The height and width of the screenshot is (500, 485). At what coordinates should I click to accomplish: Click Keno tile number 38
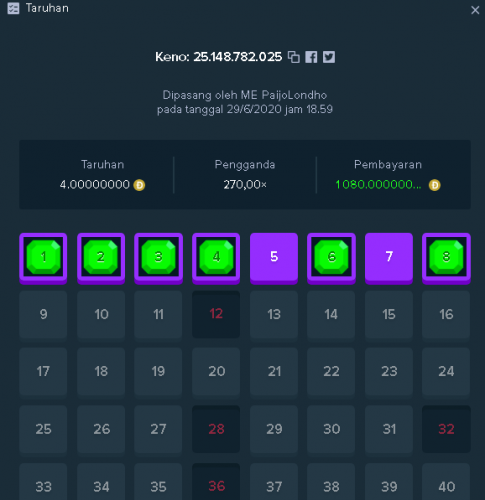point(331,482)
